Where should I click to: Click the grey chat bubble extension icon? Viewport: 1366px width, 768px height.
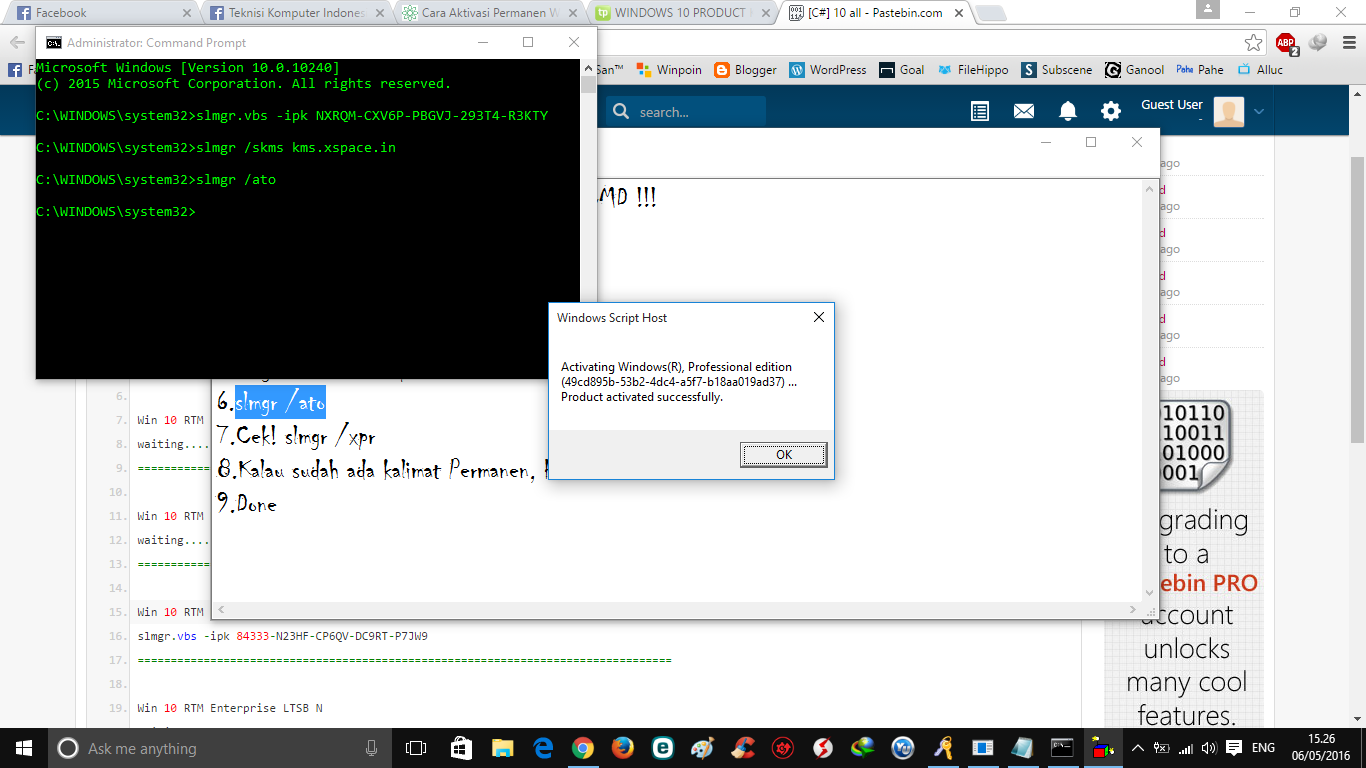click(1318, 42)
